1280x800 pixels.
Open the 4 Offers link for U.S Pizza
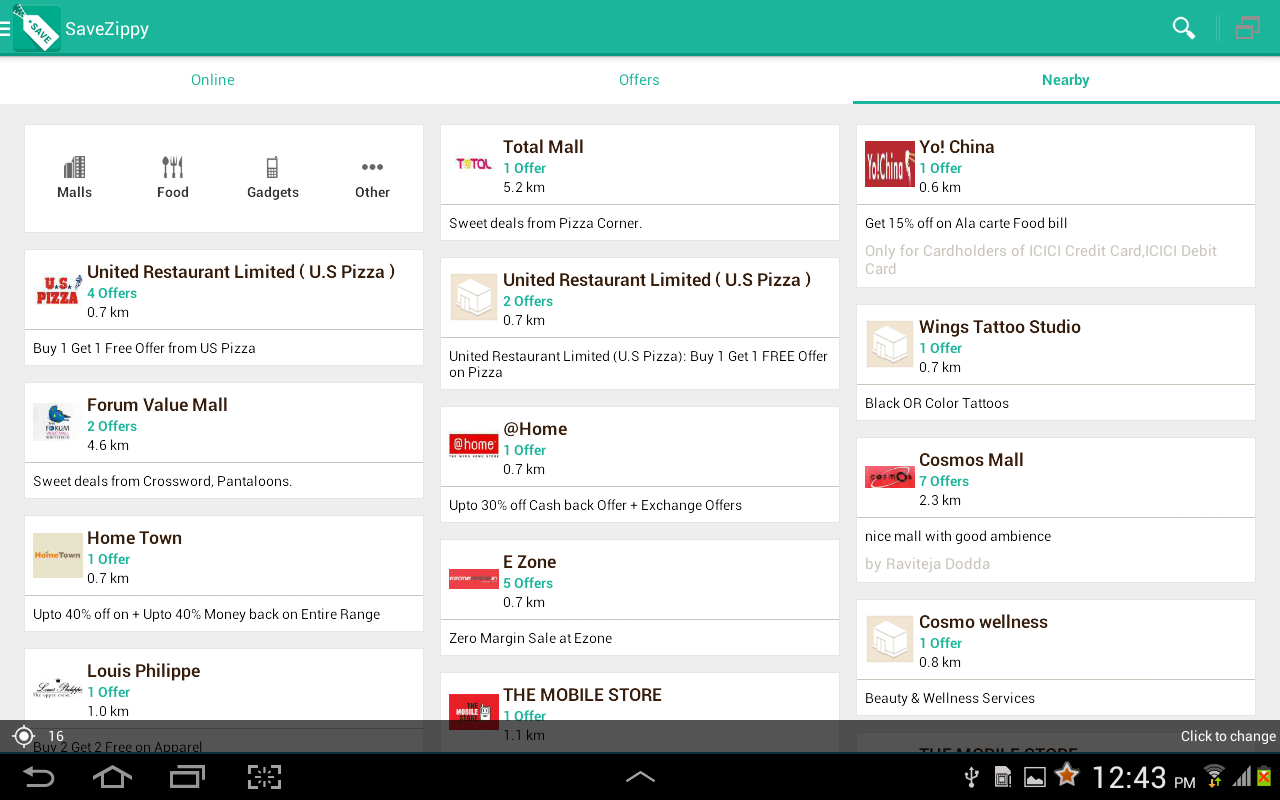coord(112,293)
